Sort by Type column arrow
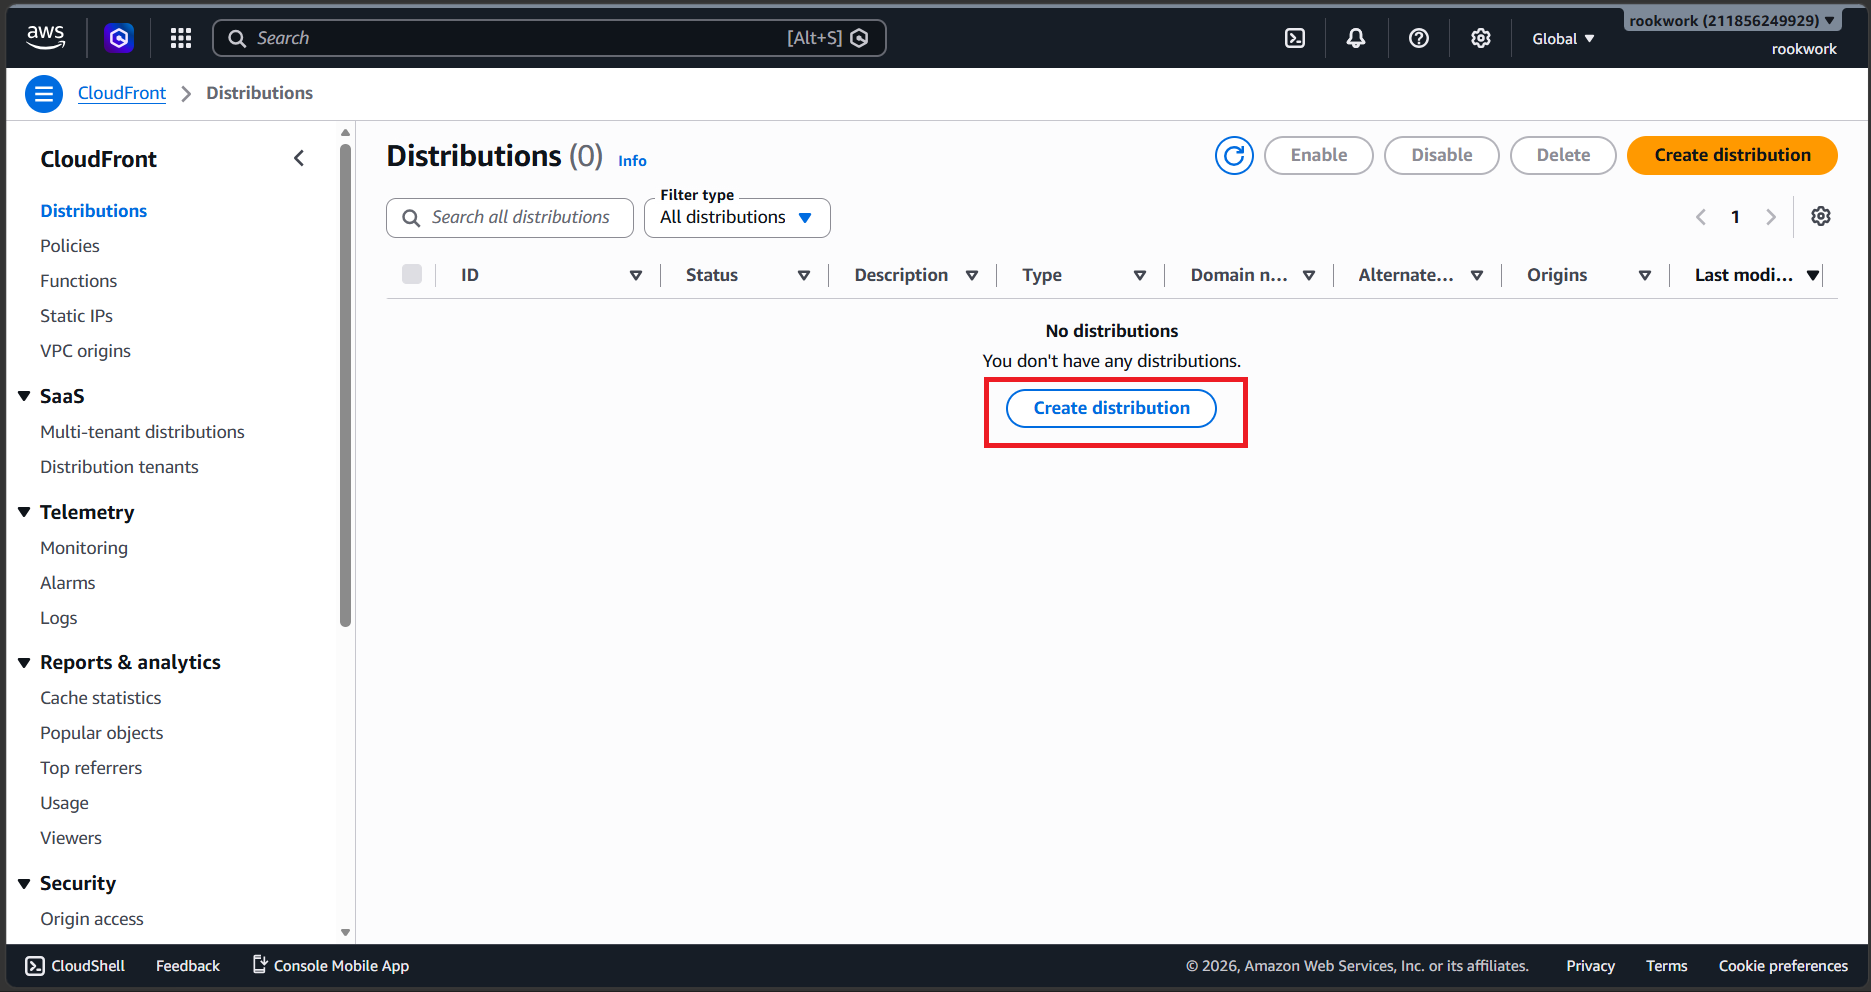The width and height of the screenshot is (1871, 992). click(x=1139, y=275)
